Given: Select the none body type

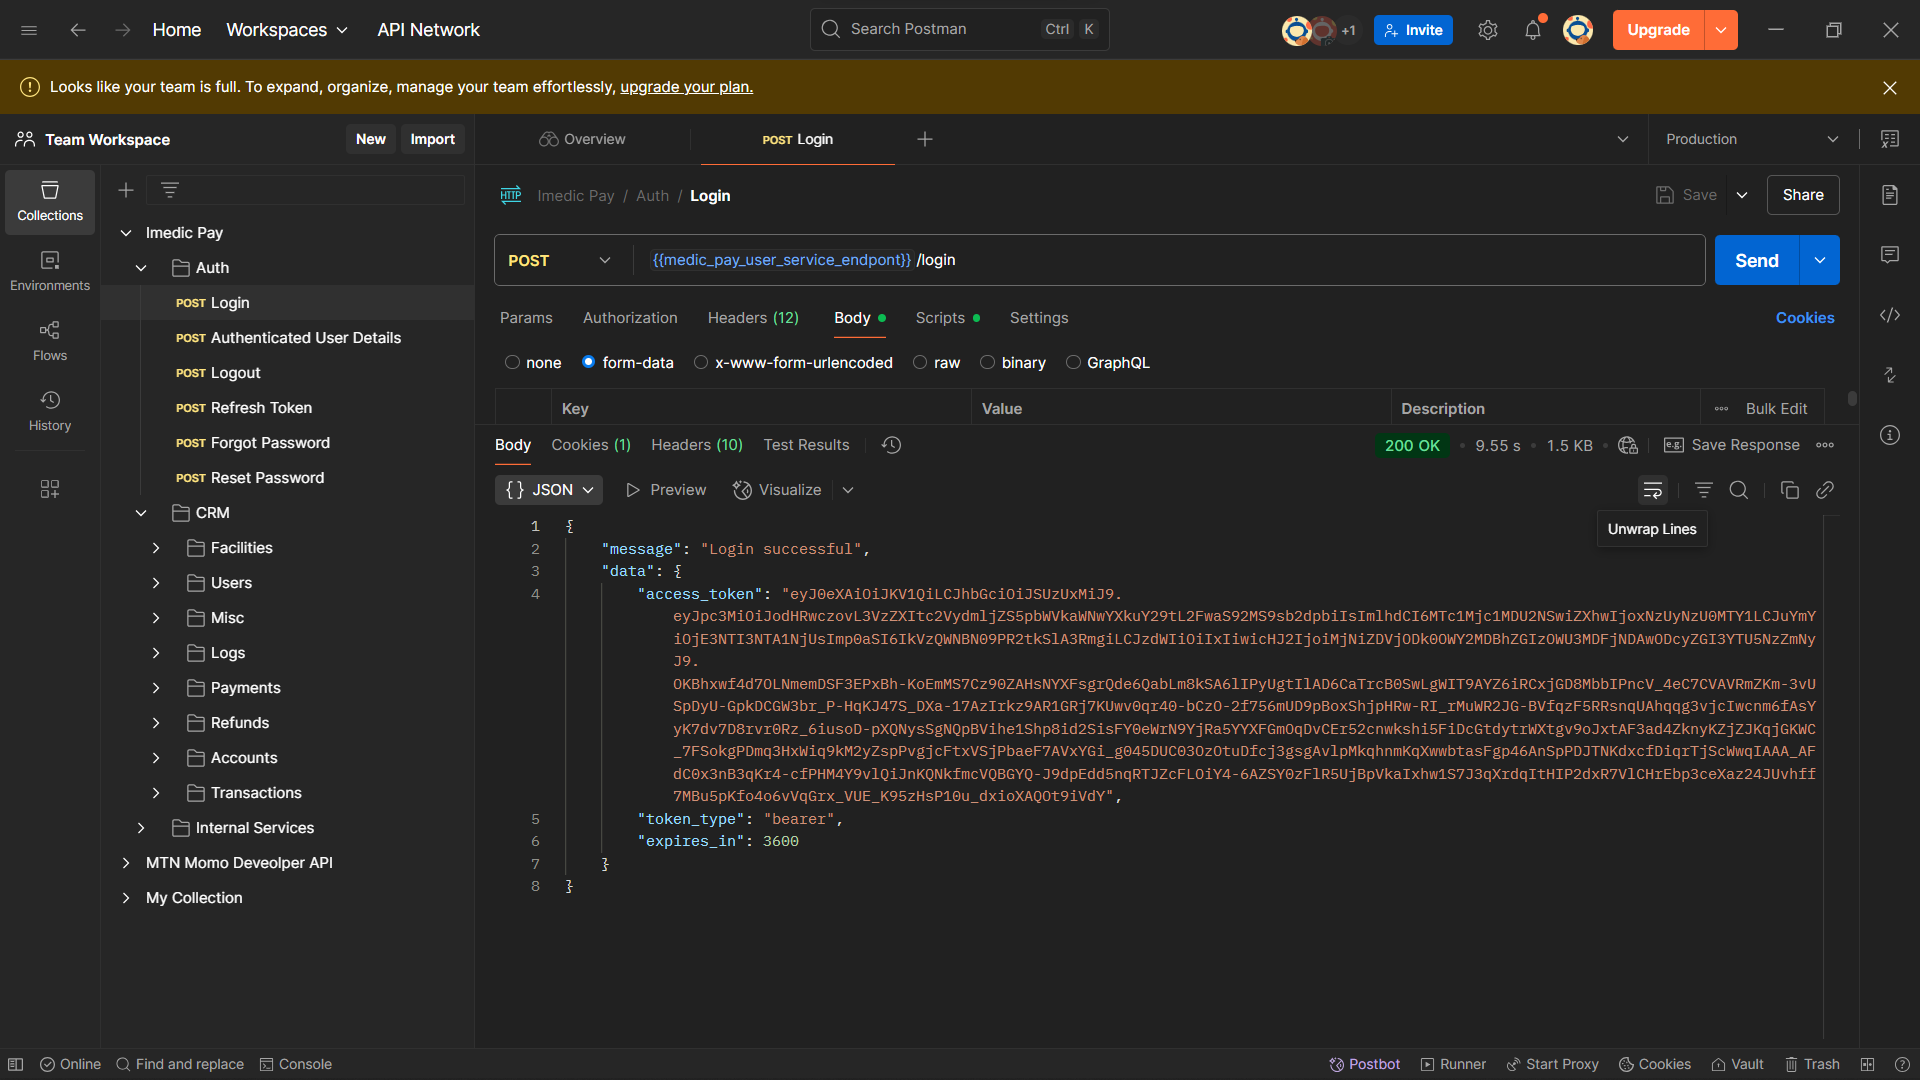Looking at the screenshot, I should (x=513, y=363).
